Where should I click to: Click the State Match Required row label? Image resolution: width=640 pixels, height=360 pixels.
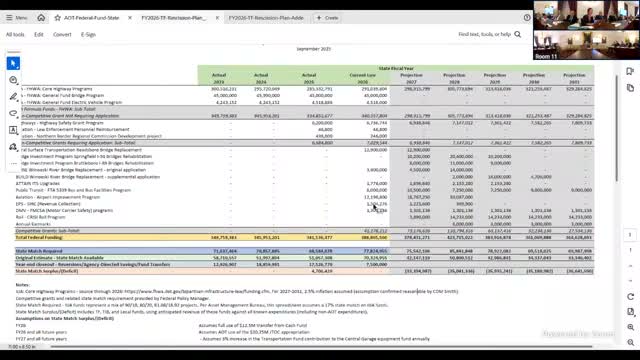click(x=39, y=251)
